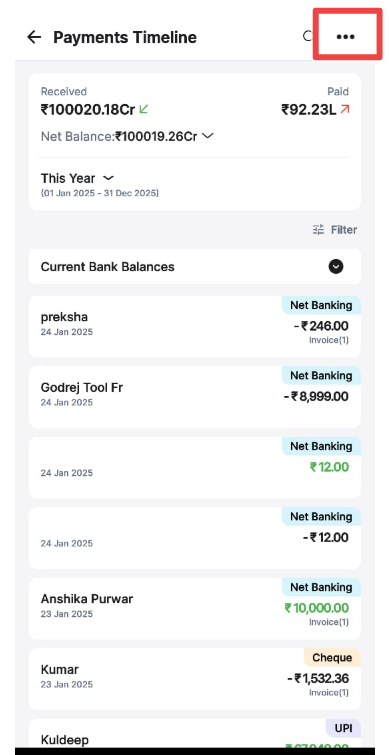Go back using the left arrow icon
The width and height of the screenshot is (389, 755).
(x=34, y=37)
